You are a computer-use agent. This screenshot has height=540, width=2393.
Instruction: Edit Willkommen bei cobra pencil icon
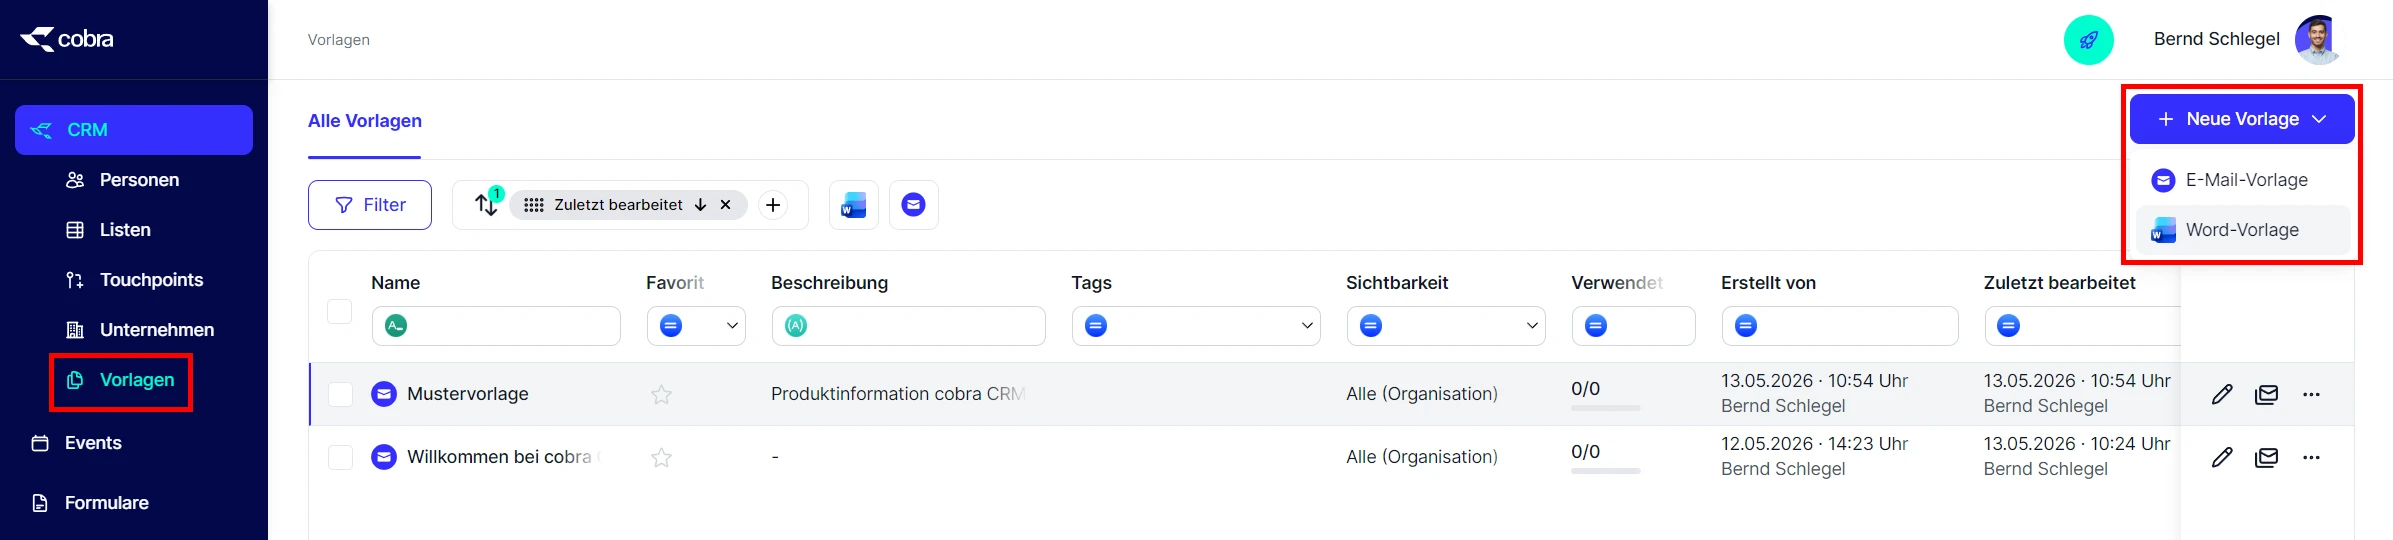[2222, 457]
